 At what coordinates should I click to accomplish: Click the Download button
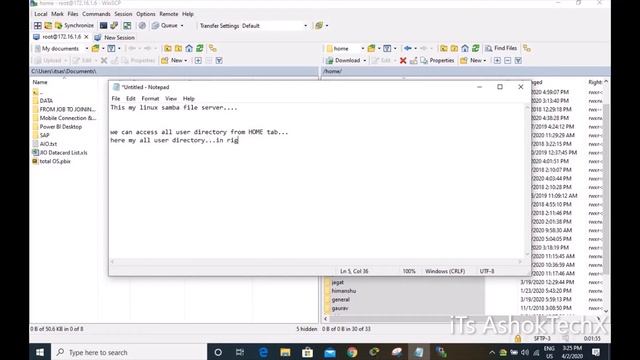click(343, 60)
